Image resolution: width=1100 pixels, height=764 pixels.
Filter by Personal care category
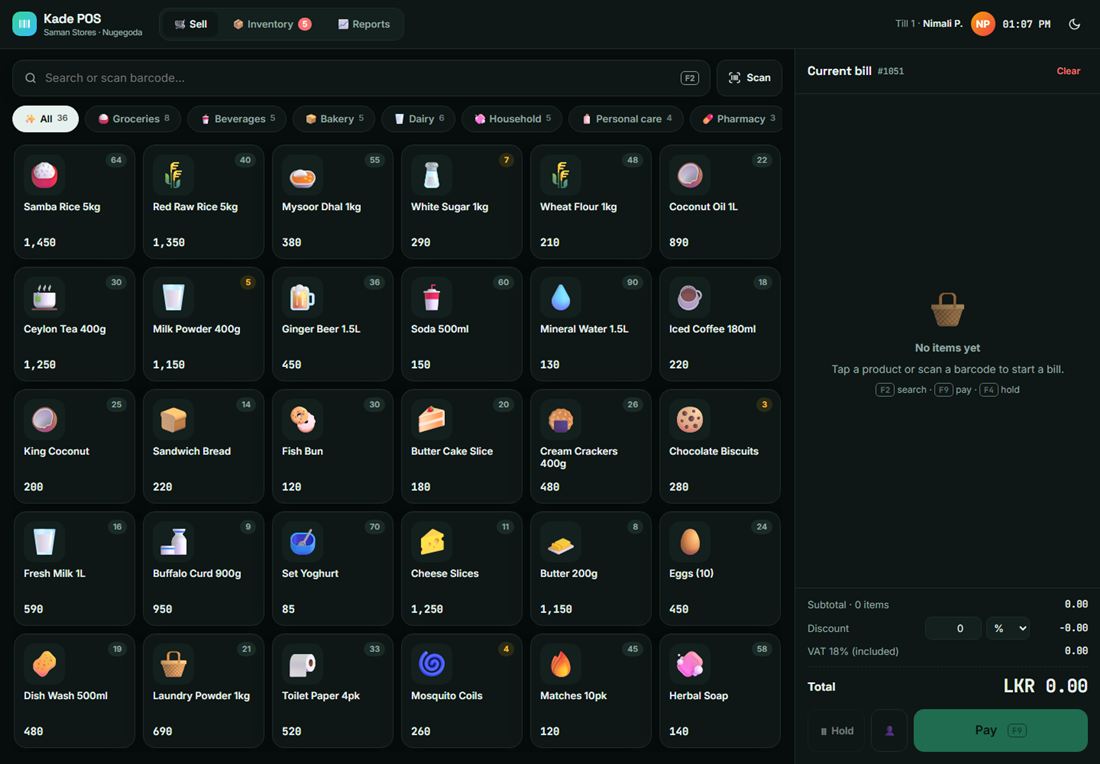click(x=626, y=119)
